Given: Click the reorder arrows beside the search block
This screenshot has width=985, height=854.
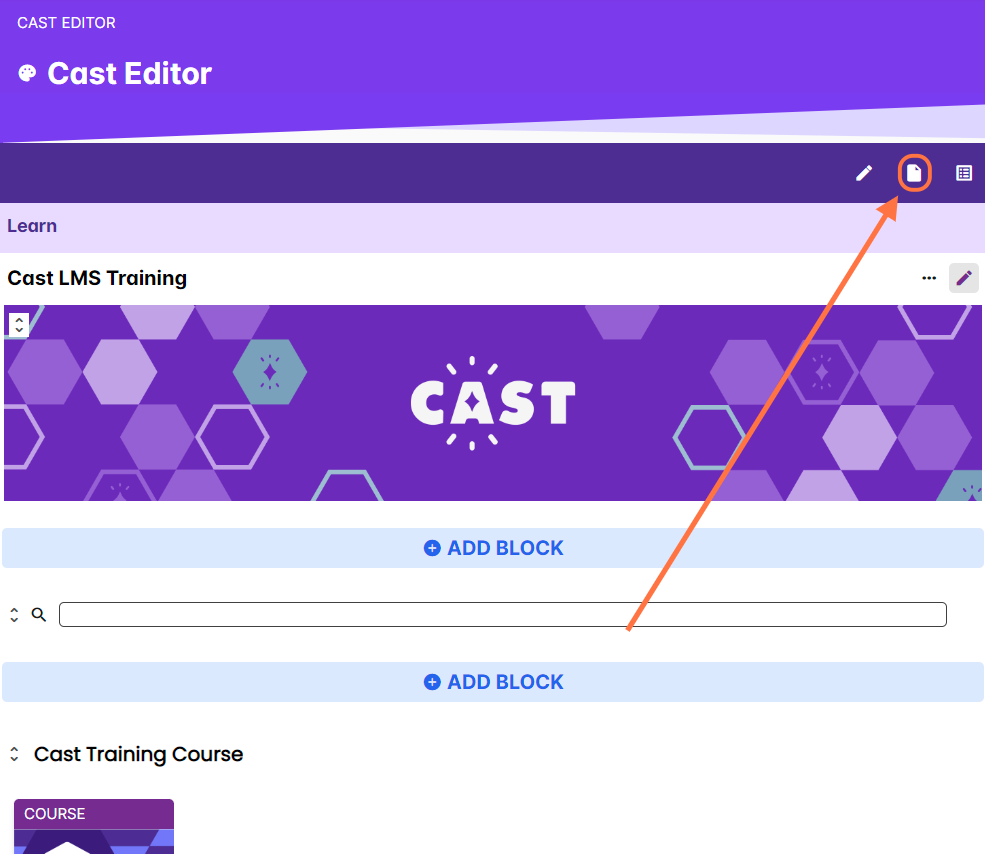Looking at the screenshot, I should 14,615.
